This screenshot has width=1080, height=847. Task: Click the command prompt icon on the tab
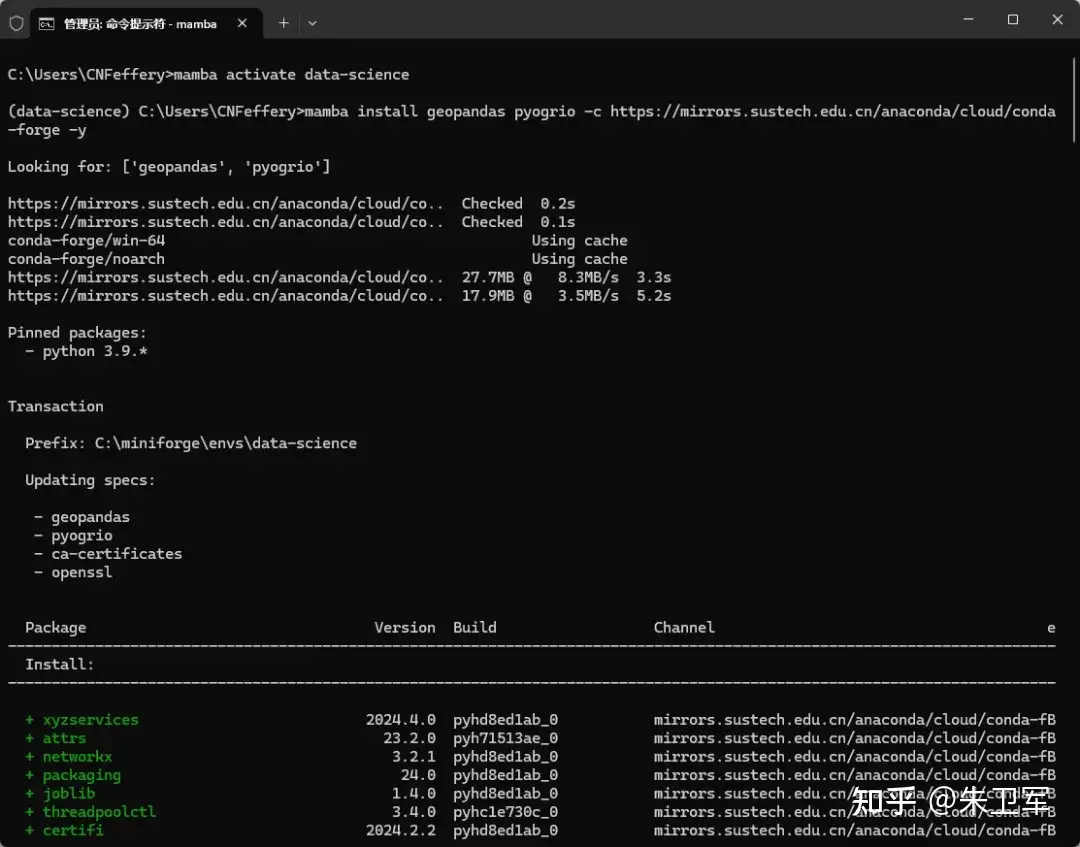(46, 24)
